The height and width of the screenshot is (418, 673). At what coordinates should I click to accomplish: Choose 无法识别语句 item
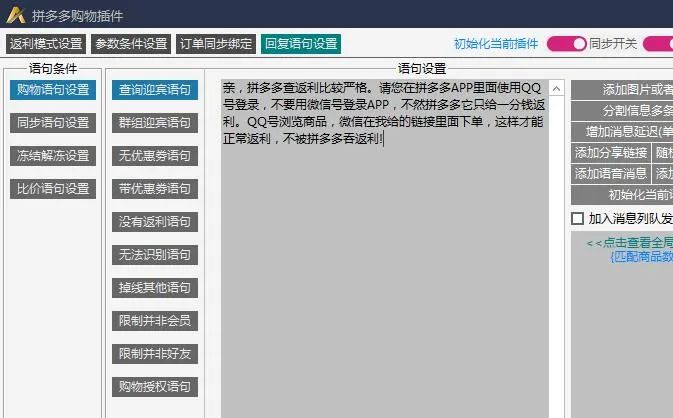155,255
